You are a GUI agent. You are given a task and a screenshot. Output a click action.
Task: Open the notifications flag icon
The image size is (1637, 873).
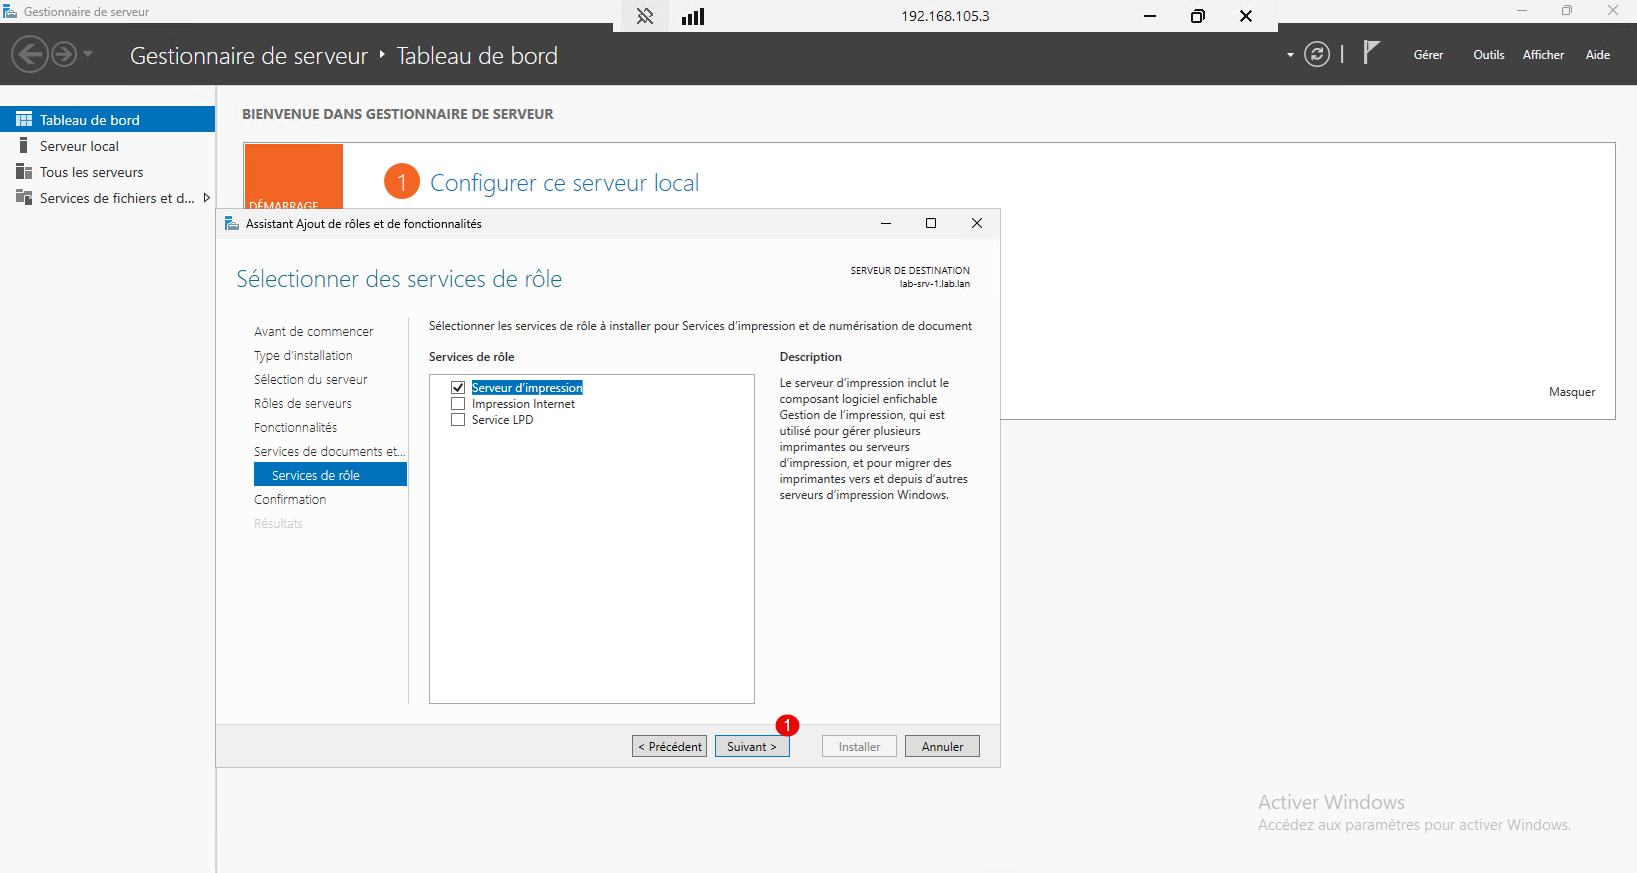(1372, 52)
